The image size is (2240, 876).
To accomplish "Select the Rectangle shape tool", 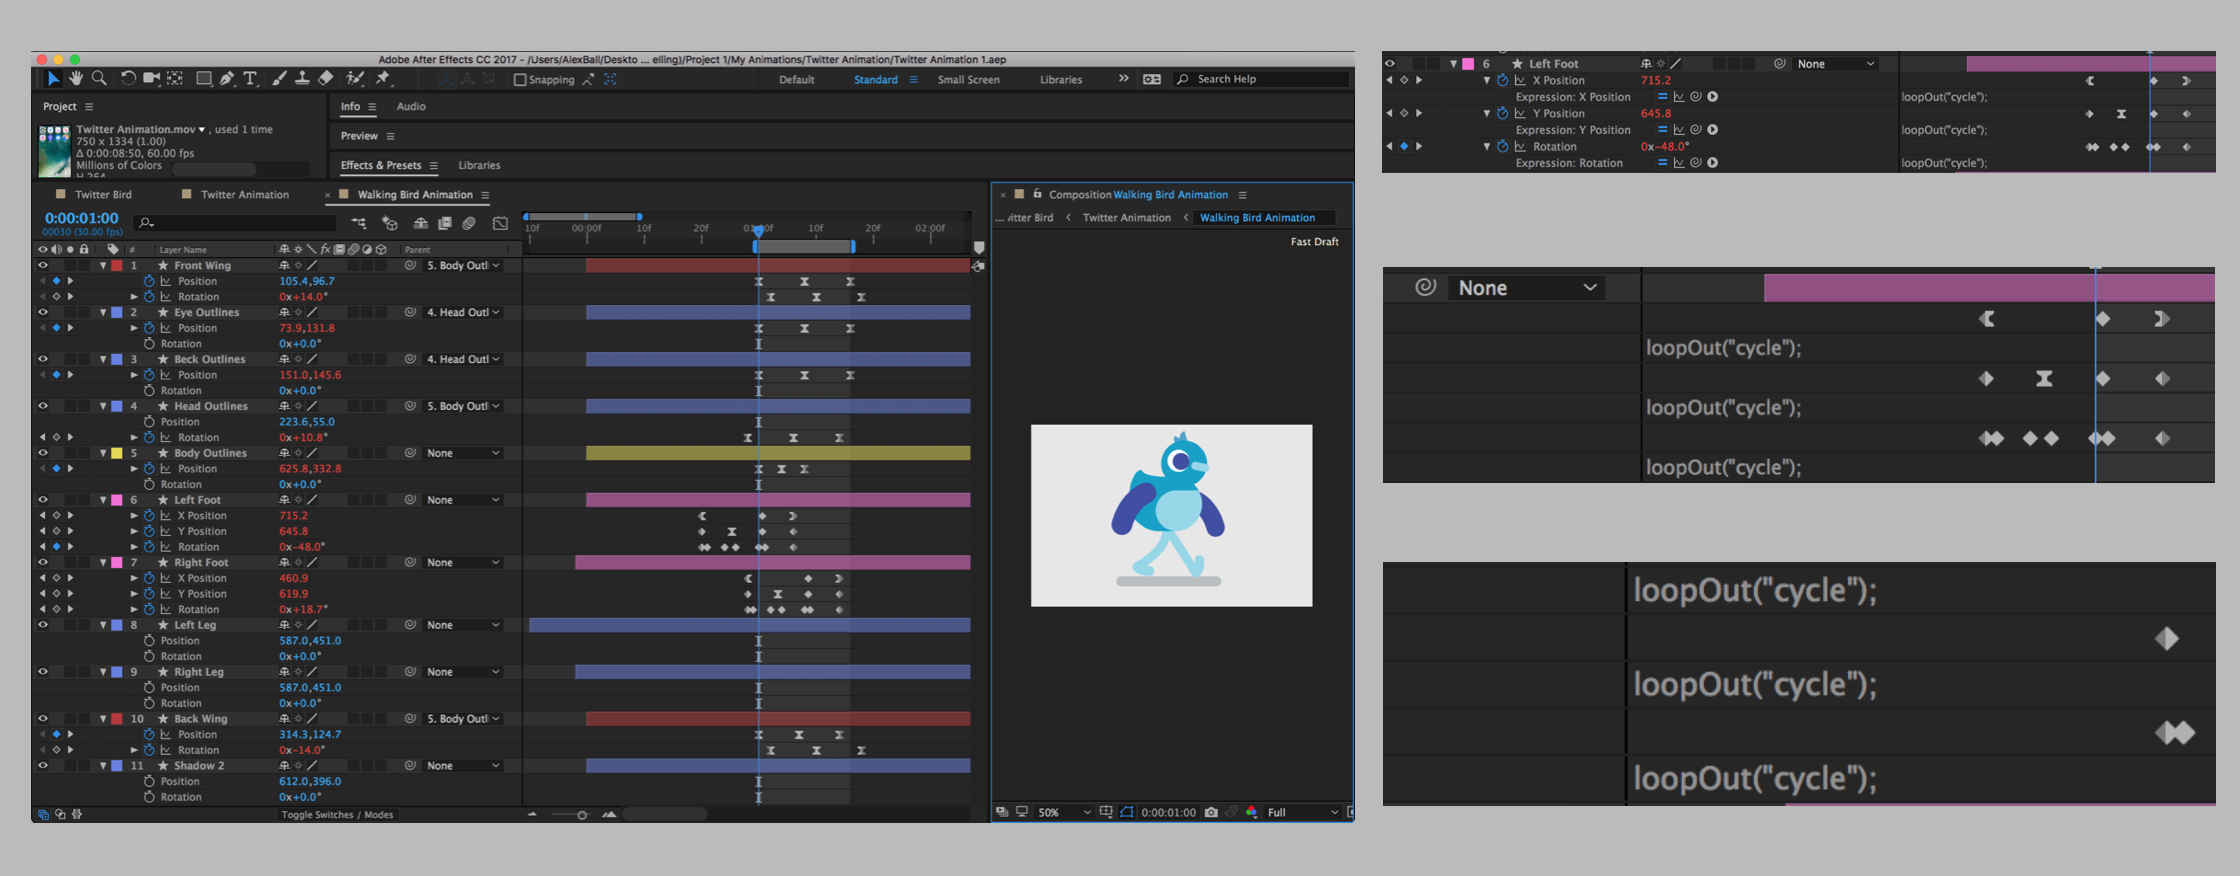I will (203, 79).
